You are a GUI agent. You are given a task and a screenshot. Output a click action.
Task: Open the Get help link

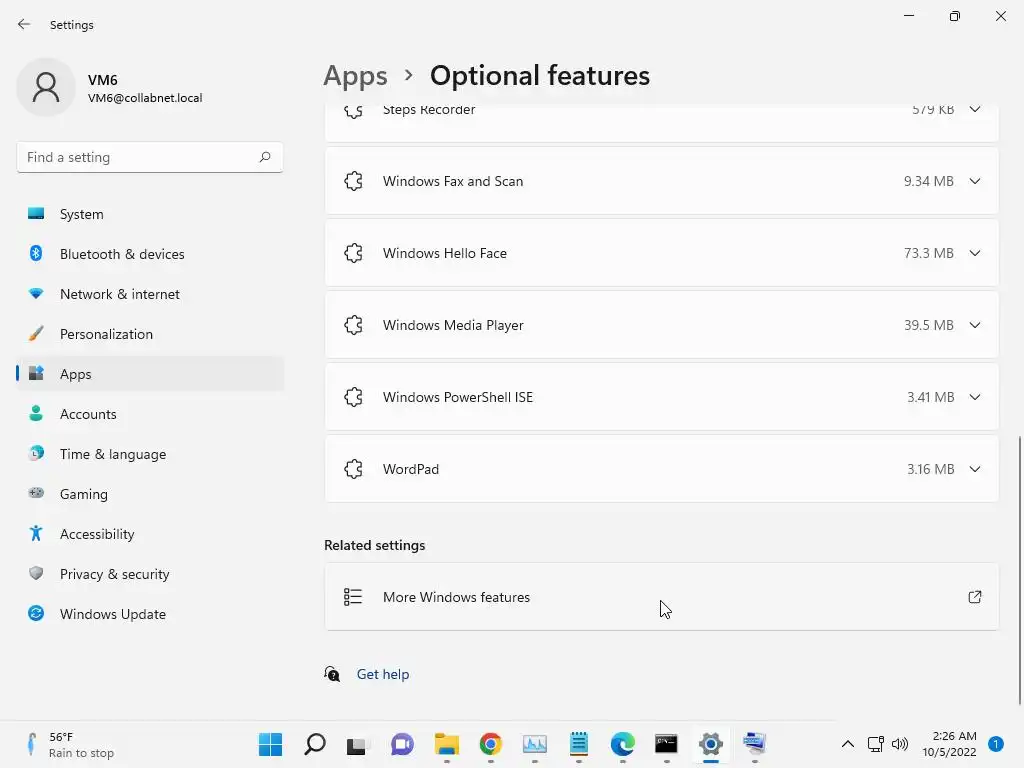pyautogui.click(x=383, y=674)
